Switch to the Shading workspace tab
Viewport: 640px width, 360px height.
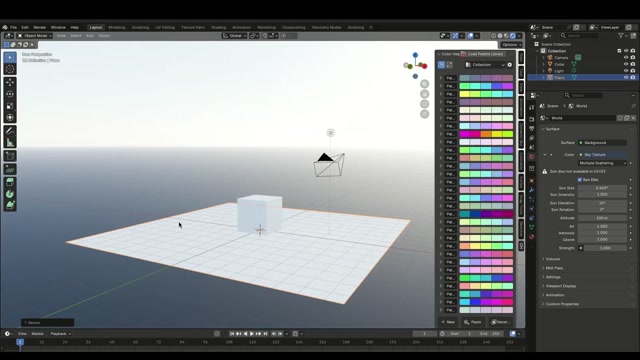[218, 27]
